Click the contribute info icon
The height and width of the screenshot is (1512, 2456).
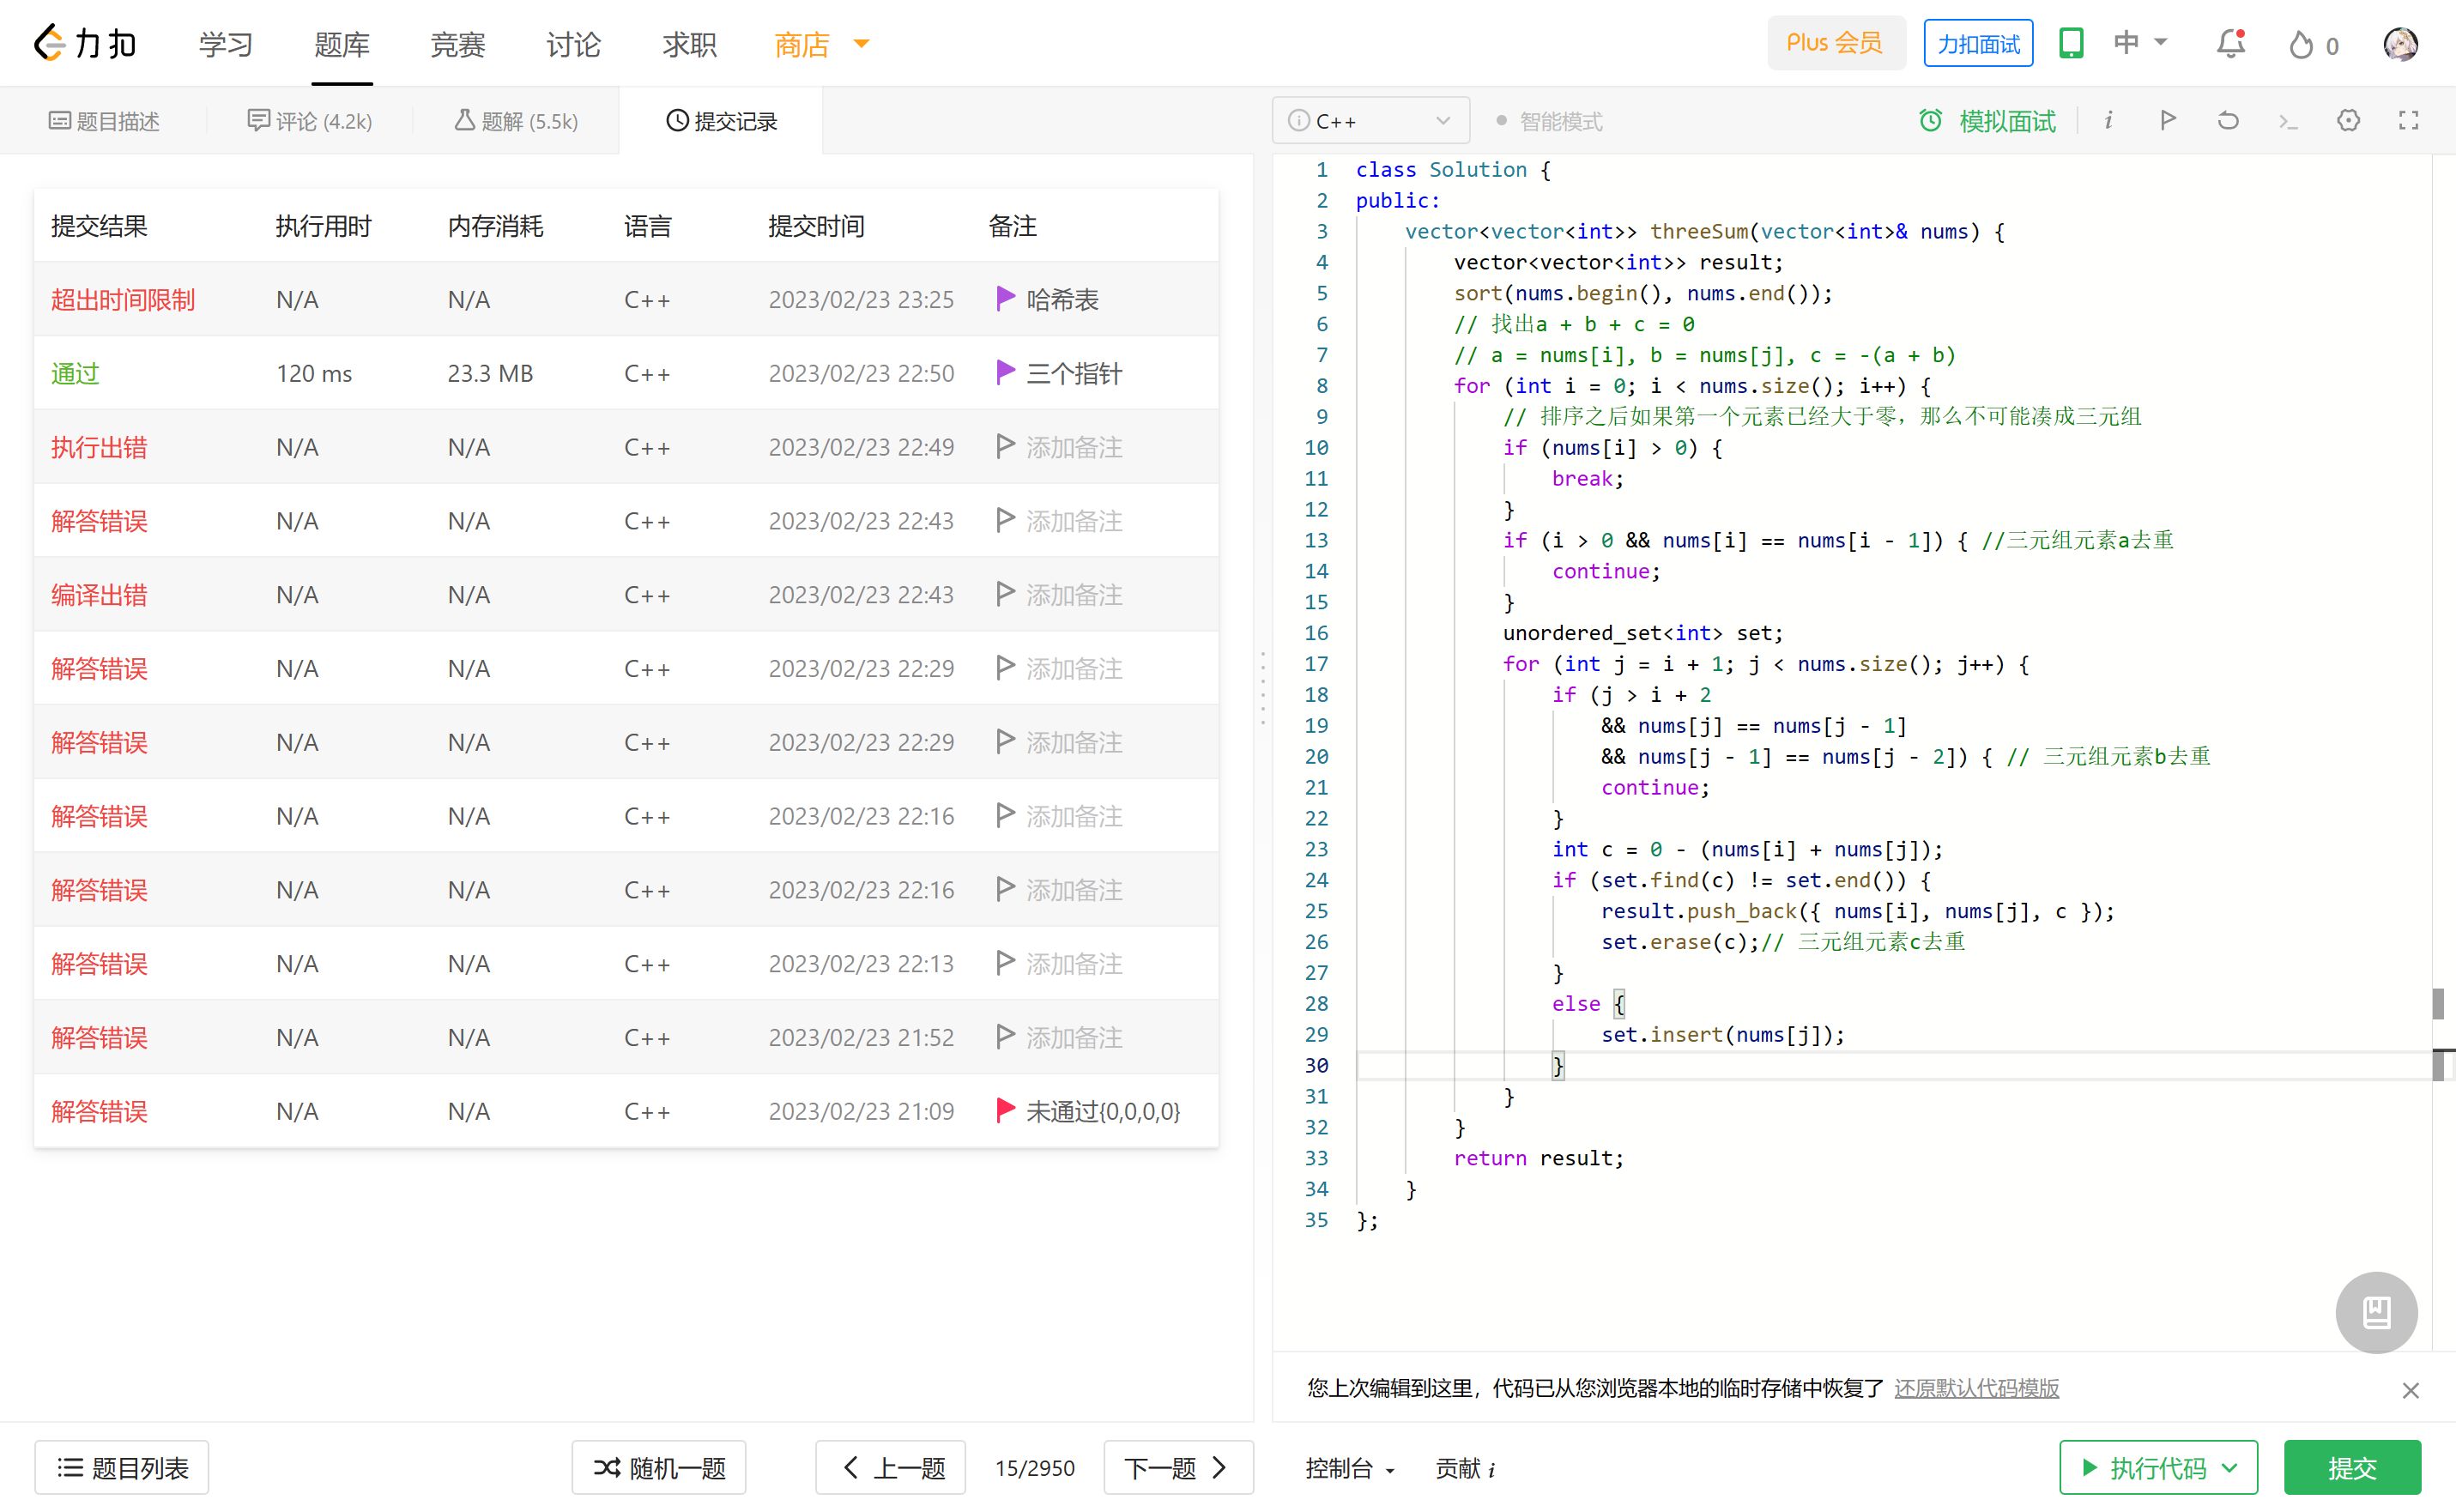(1491, 1469)
